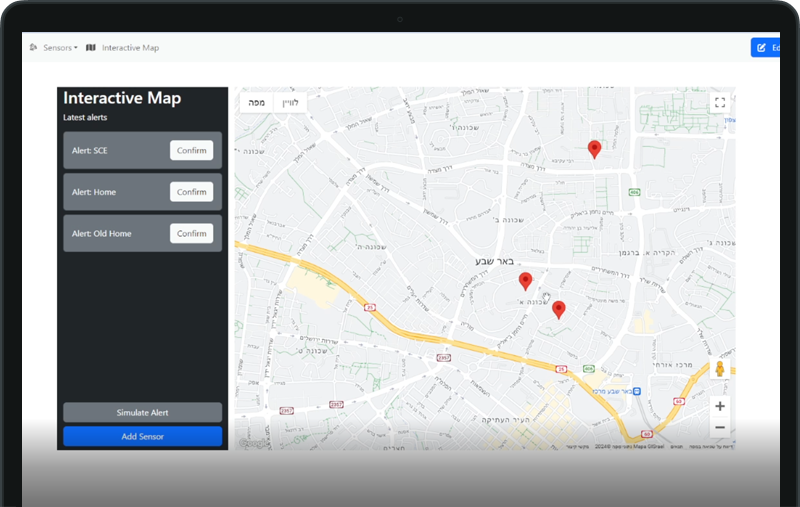Zoom out using the map minus button
Viewport: 800px width, 507px height.
point(720,428)
